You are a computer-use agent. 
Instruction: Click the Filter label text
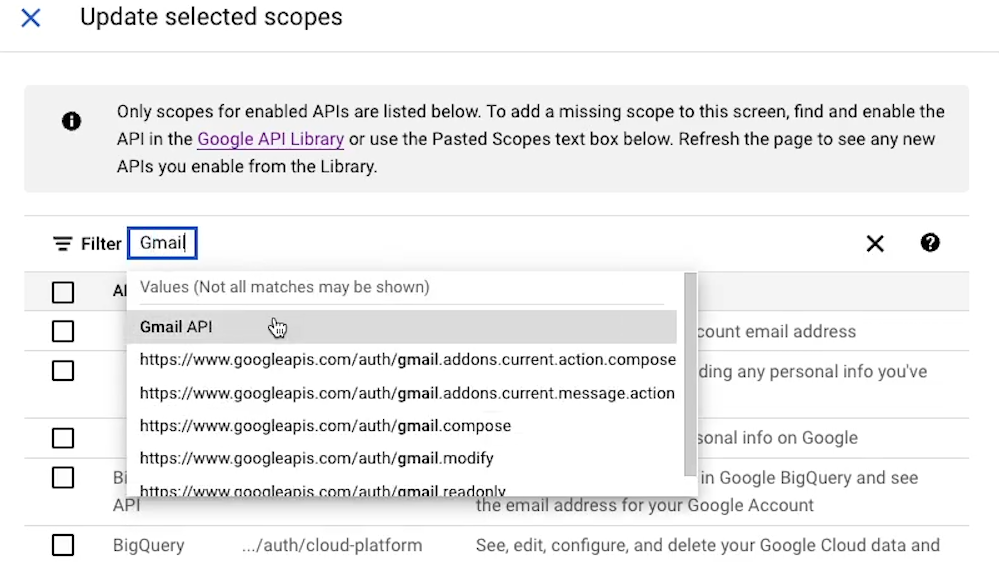101,244
